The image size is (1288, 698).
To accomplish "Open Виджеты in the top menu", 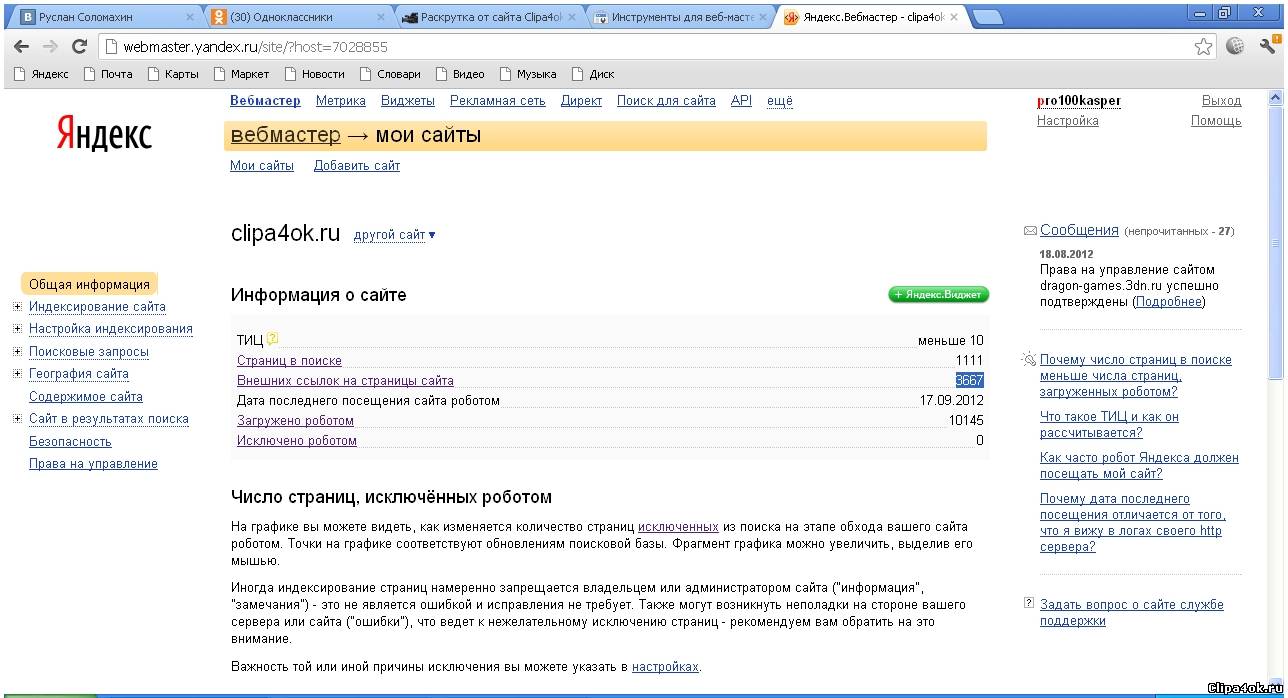I will [408, 101].
